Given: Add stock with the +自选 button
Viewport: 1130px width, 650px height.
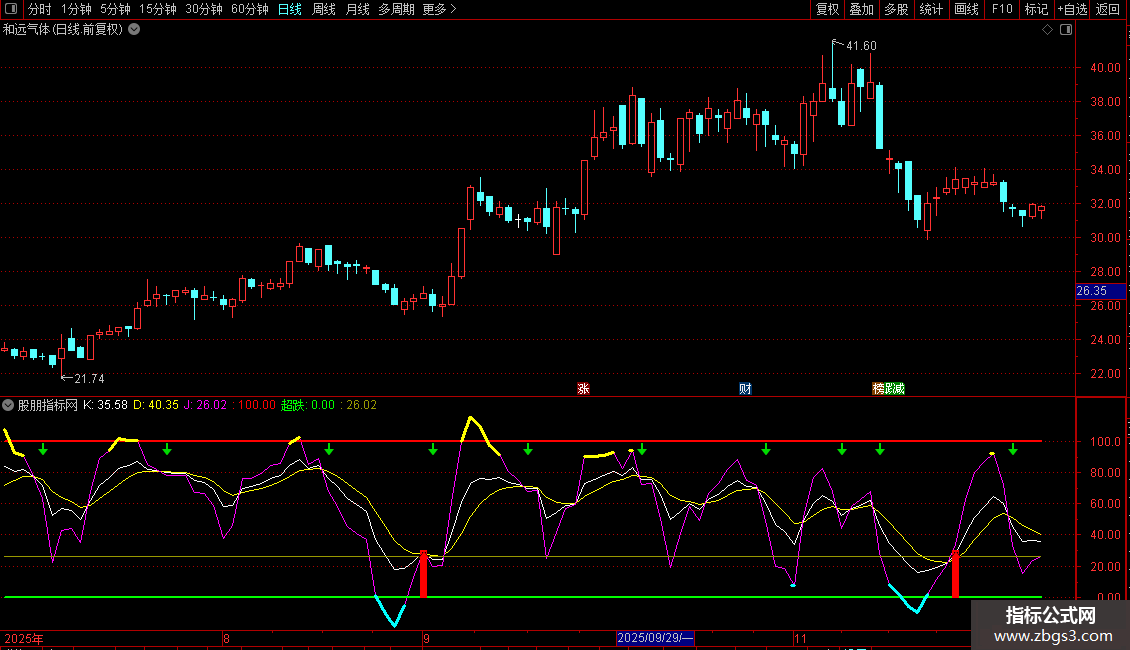Looking at the screenshot, I should [1071, 10].
